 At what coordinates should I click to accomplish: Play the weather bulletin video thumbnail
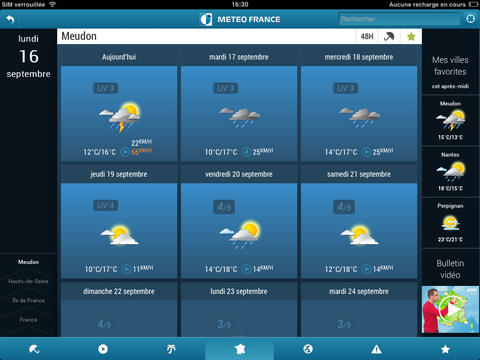pos(450,310)
